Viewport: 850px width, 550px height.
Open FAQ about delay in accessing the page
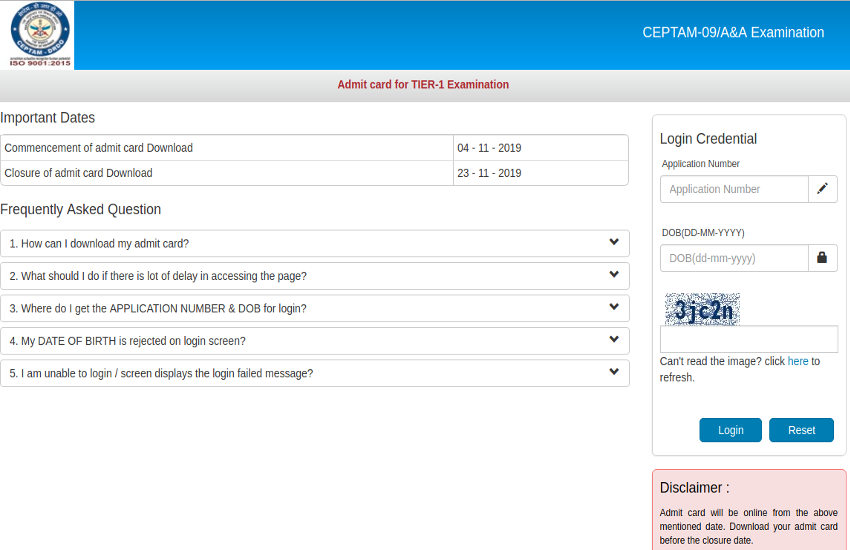click(158, 276)
